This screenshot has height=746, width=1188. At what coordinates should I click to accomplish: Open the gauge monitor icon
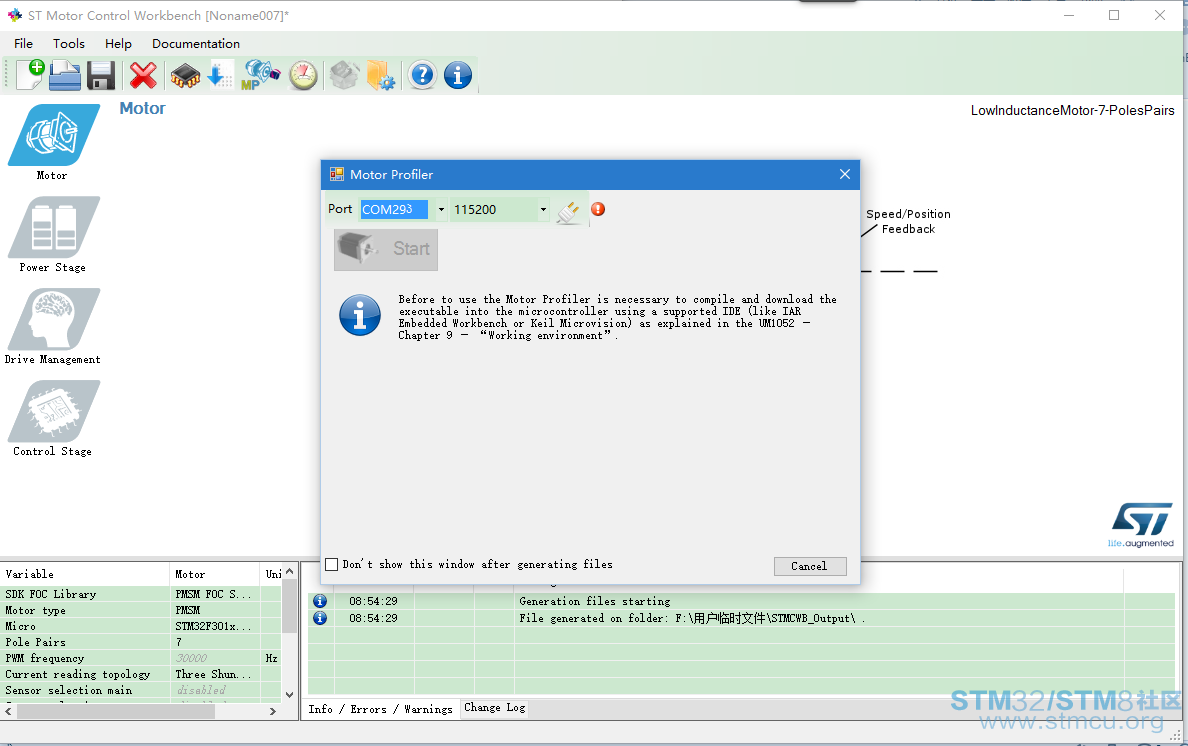(x=303, y=76)
